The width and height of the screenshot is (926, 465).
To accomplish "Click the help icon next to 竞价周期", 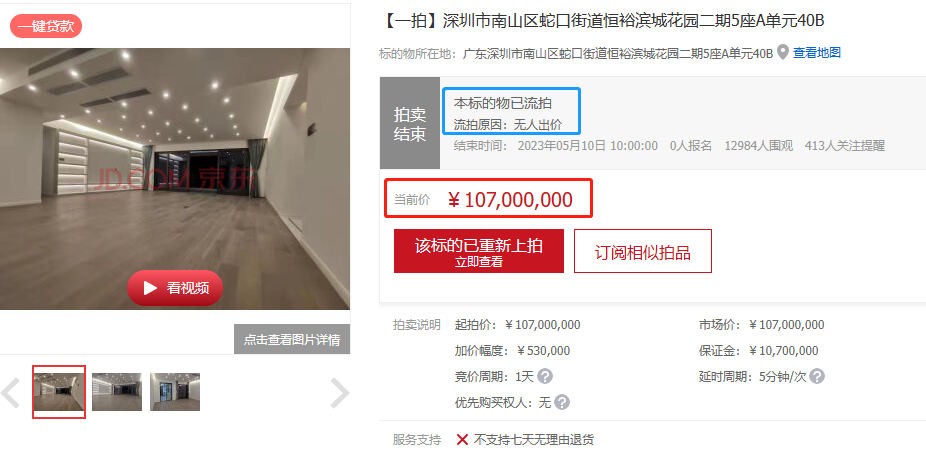I will (545, 376).
